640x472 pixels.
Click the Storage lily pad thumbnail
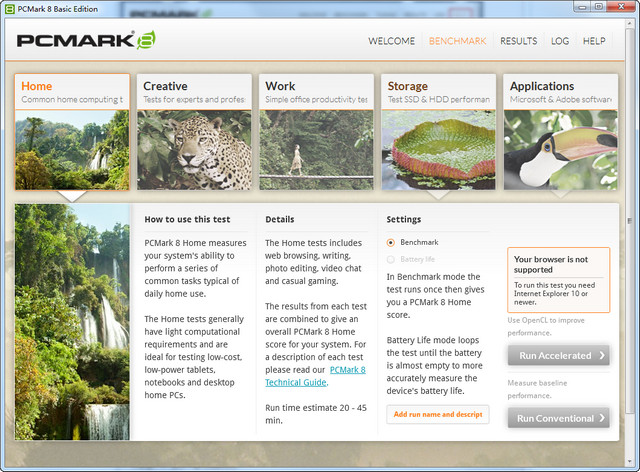(439, 150)
